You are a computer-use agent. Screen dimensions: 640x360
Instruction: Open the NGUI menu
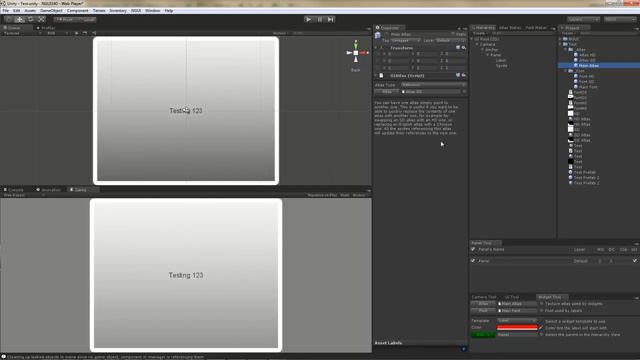[x=136, y=11]
